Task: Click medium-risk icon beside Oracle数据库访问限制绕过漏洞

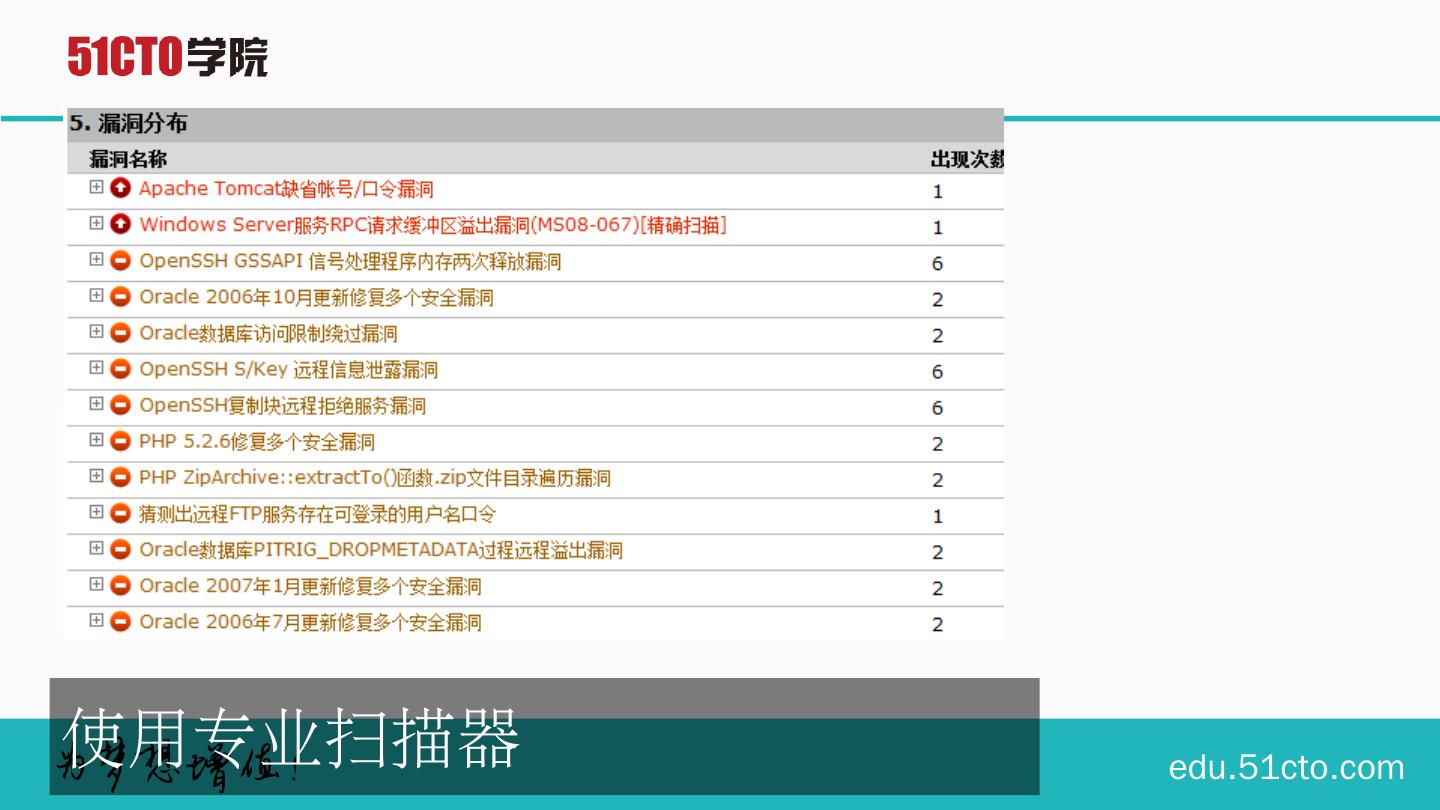Action: click(x=121, y=333)
